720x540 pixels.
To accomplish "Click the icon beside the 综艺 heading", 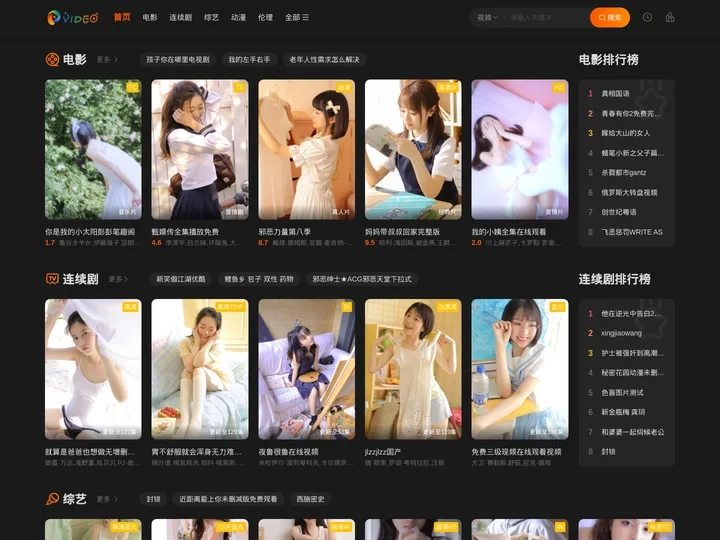I will pos(52,499).
